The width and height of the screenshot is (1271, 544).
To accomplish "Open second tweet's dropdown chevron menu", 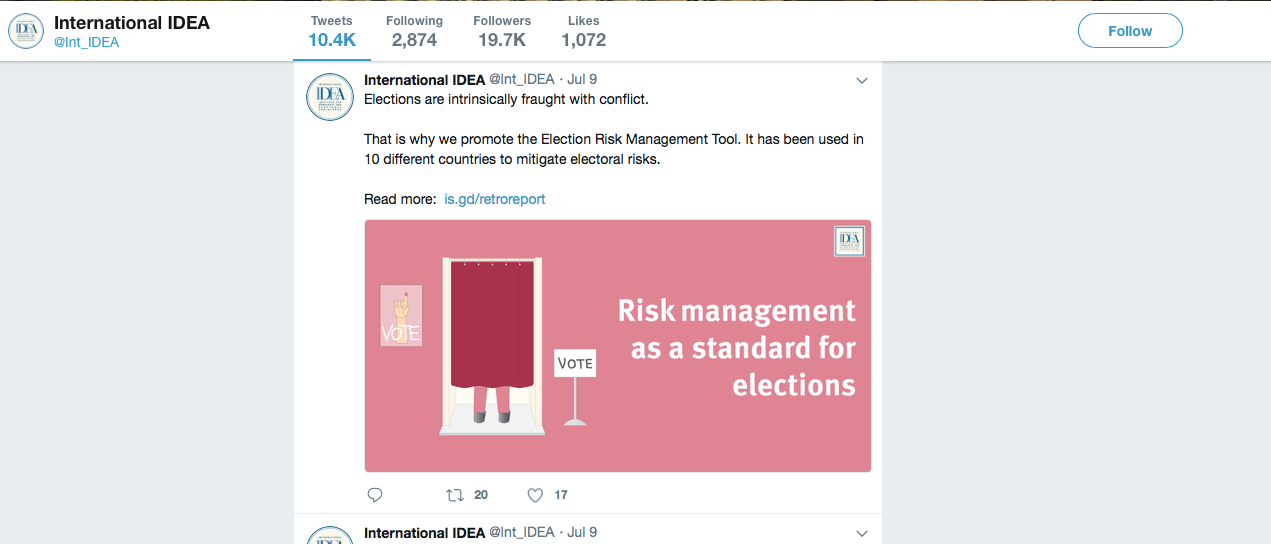I will (x=862, y=533).
